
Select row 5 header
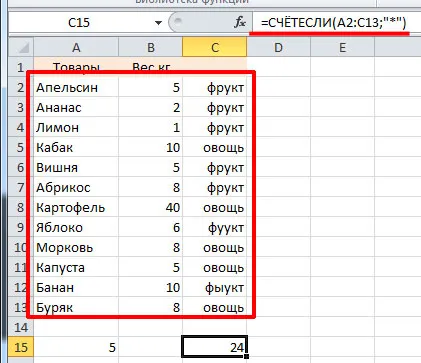coord(21,147)
